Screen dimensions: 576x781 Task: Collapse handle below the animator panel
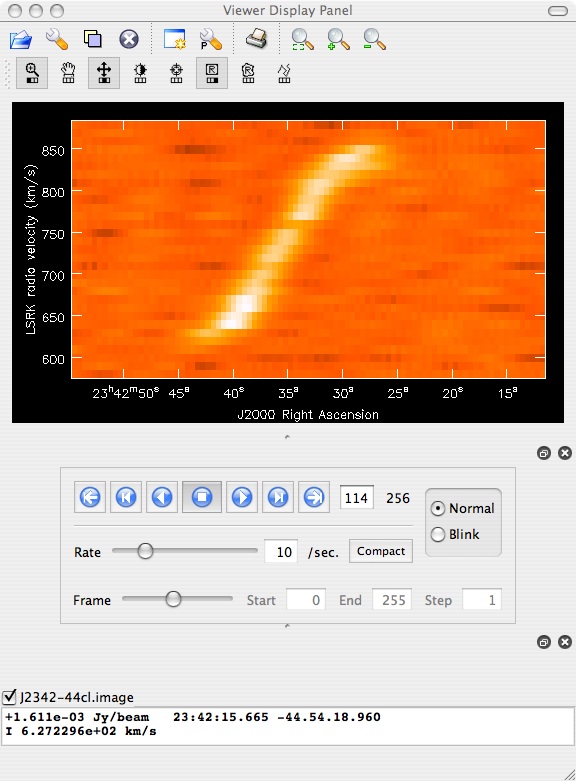pyautogui.click(x=287, y=626)
